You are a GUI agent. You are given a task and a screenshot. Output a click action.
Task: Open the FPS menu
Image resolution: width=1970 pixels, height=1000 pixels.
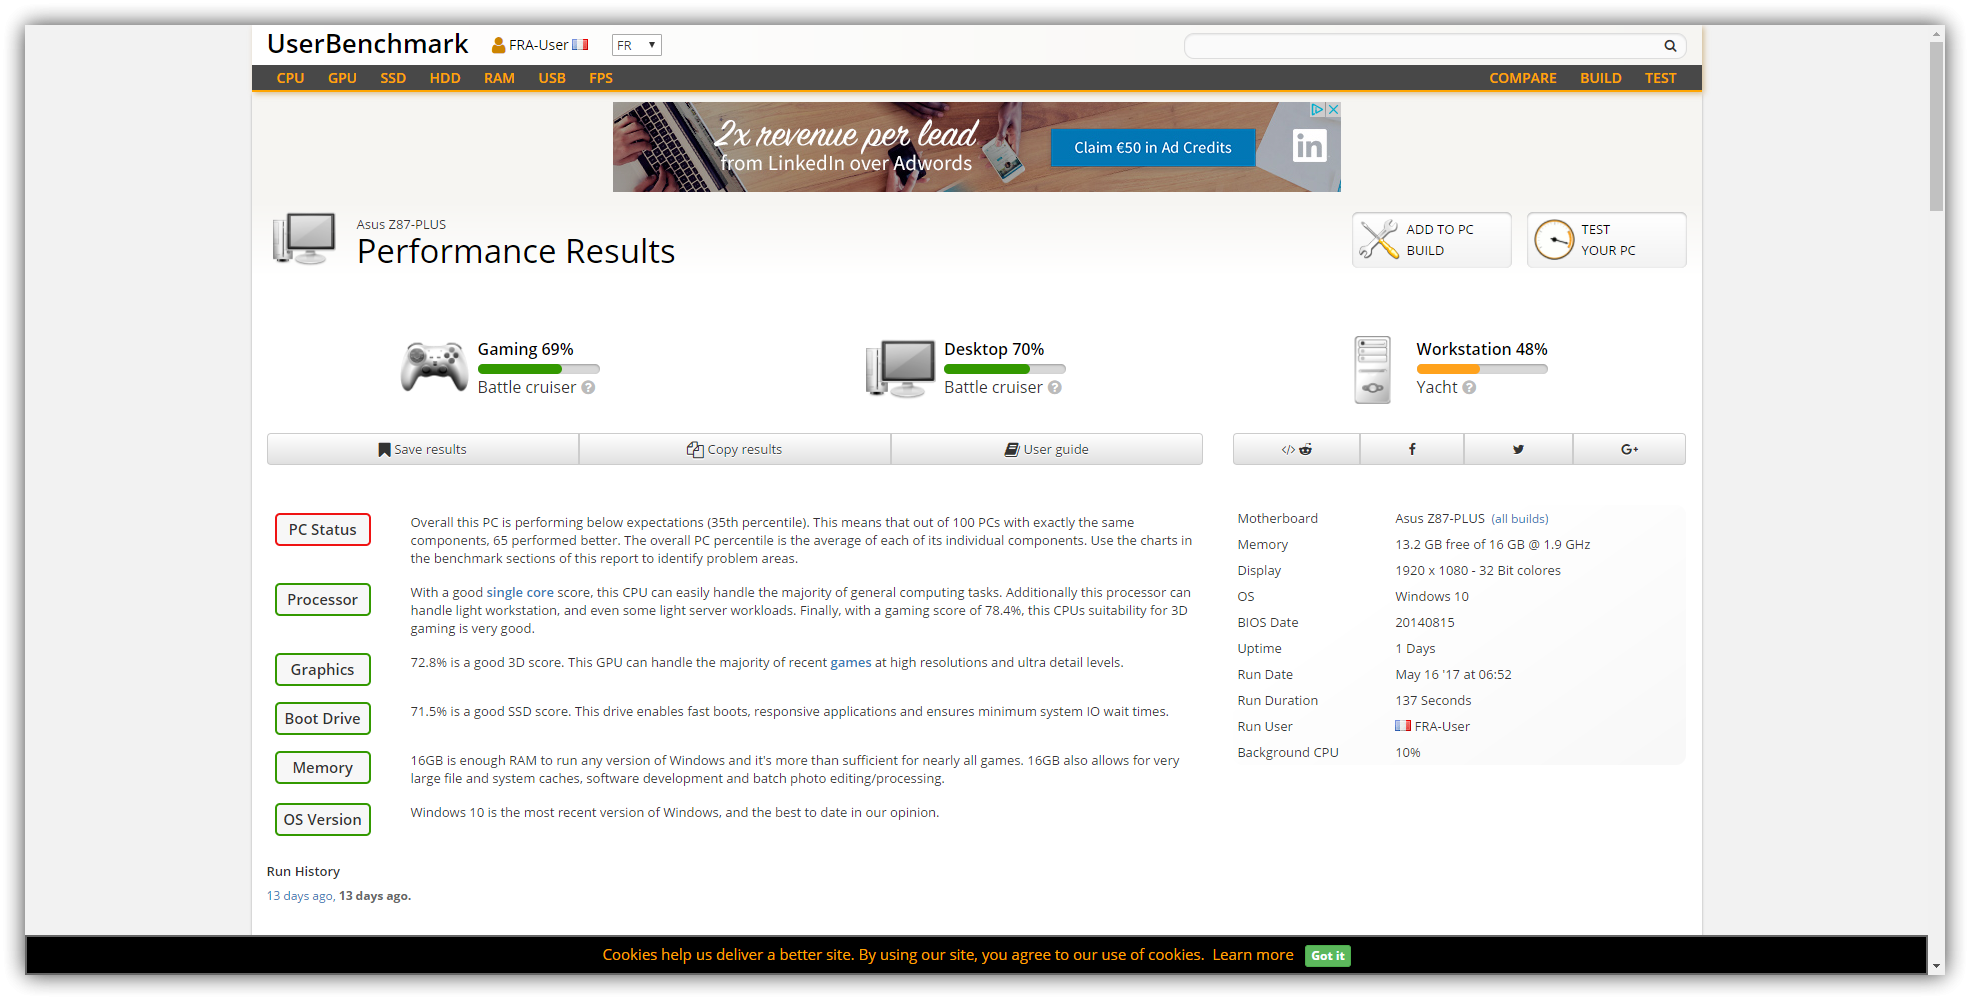601,78
